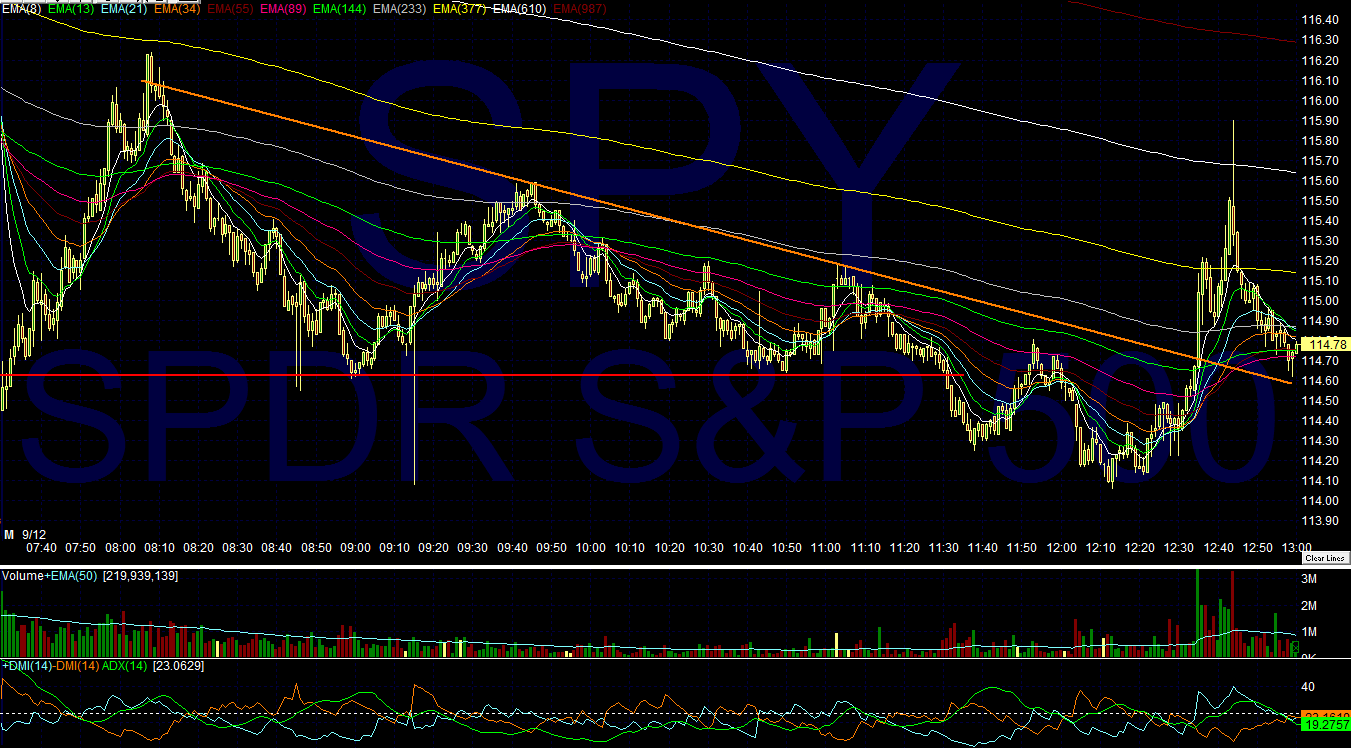This screenshot has width=1351, height=748.
Task: Select the EMA(377) indicator label
Action: 461,8
